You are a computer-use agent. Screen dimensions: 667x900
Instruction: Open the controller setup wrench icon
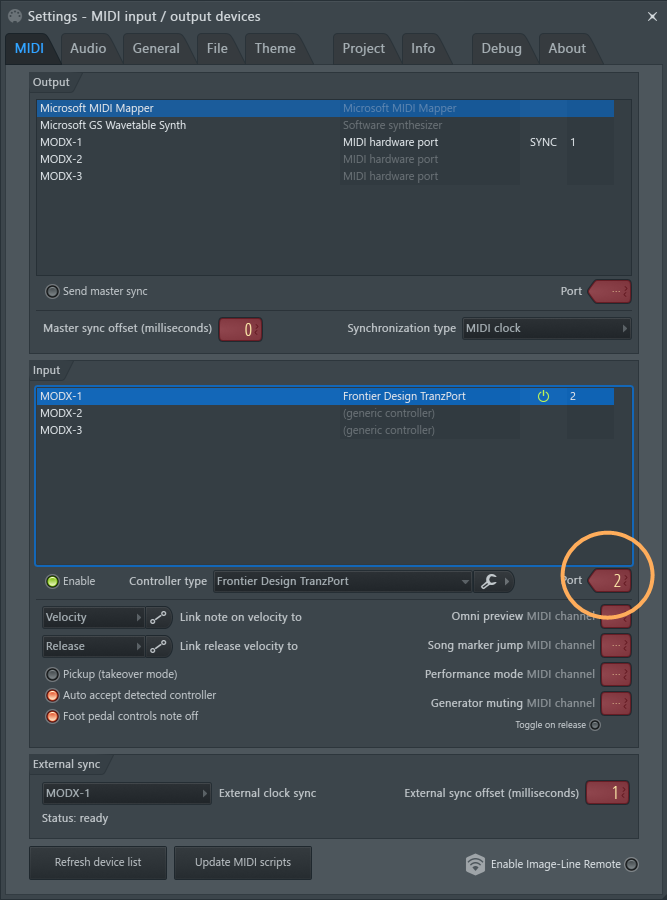(x=488, y=581)
